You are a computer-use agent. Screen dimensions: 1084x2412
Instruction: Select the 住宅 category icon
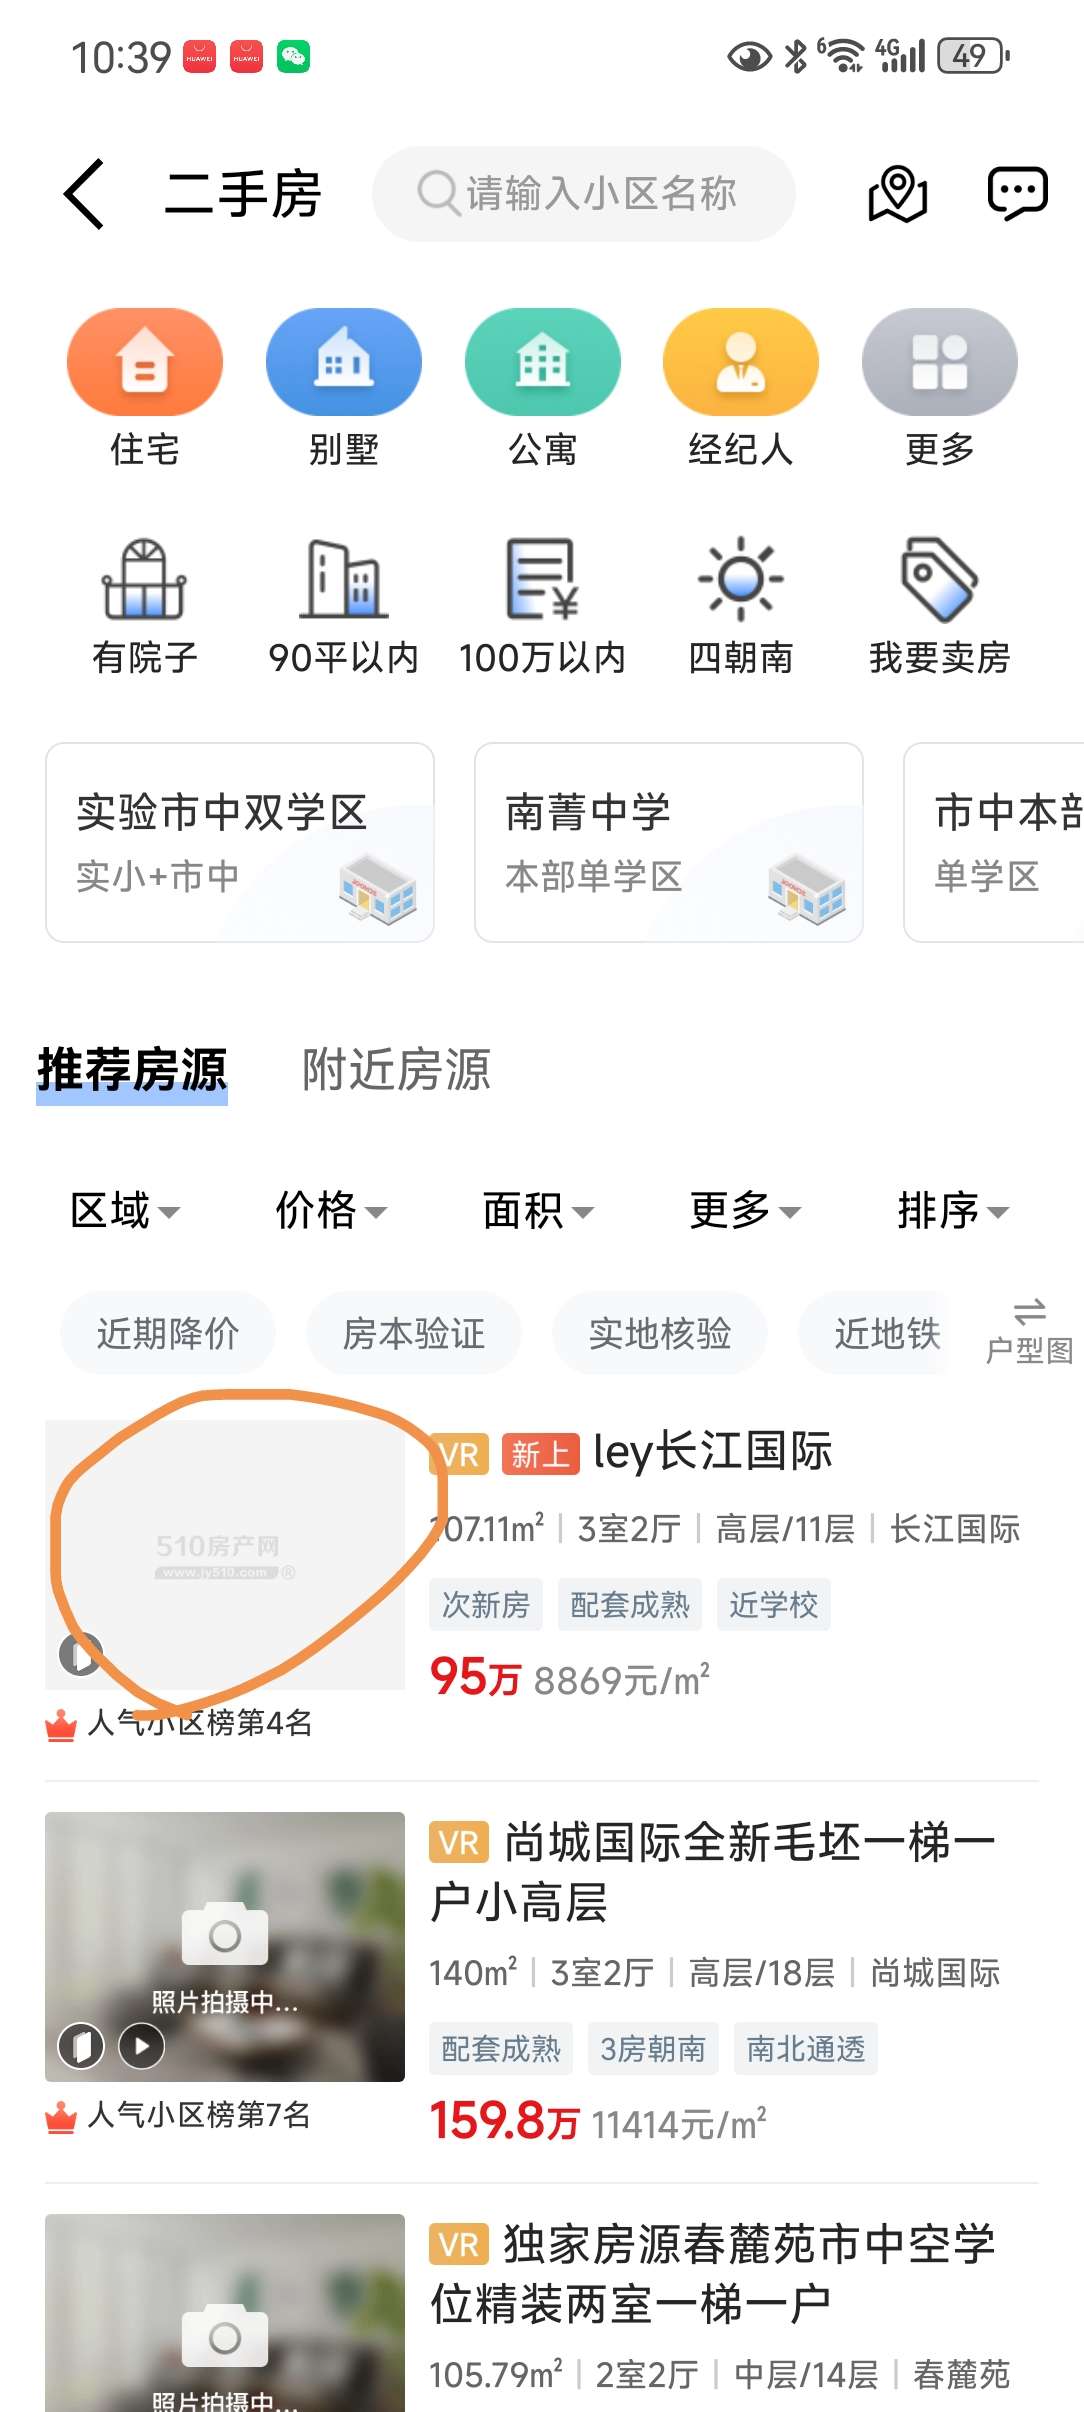coord(145,362)
